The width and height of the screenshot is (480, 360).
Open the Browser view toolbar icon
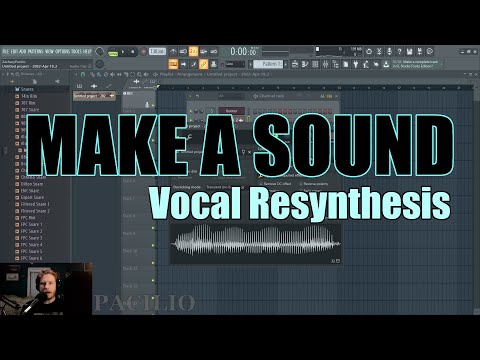336,64
